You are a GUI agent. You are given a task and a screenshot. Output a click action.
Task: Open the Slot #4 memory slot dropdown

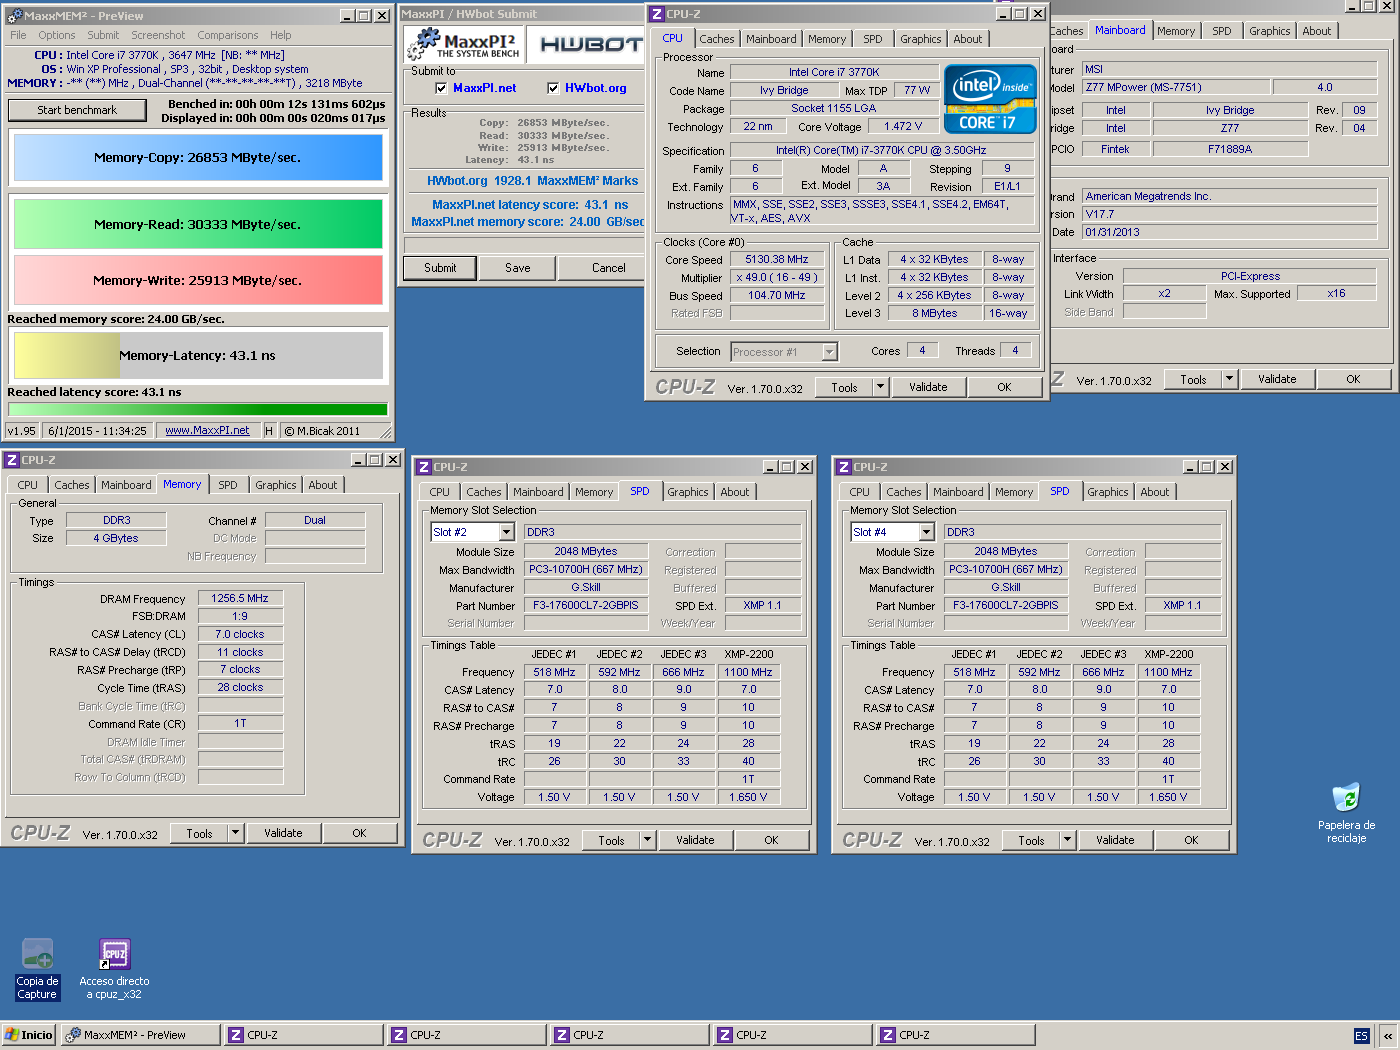coord(926,532)
